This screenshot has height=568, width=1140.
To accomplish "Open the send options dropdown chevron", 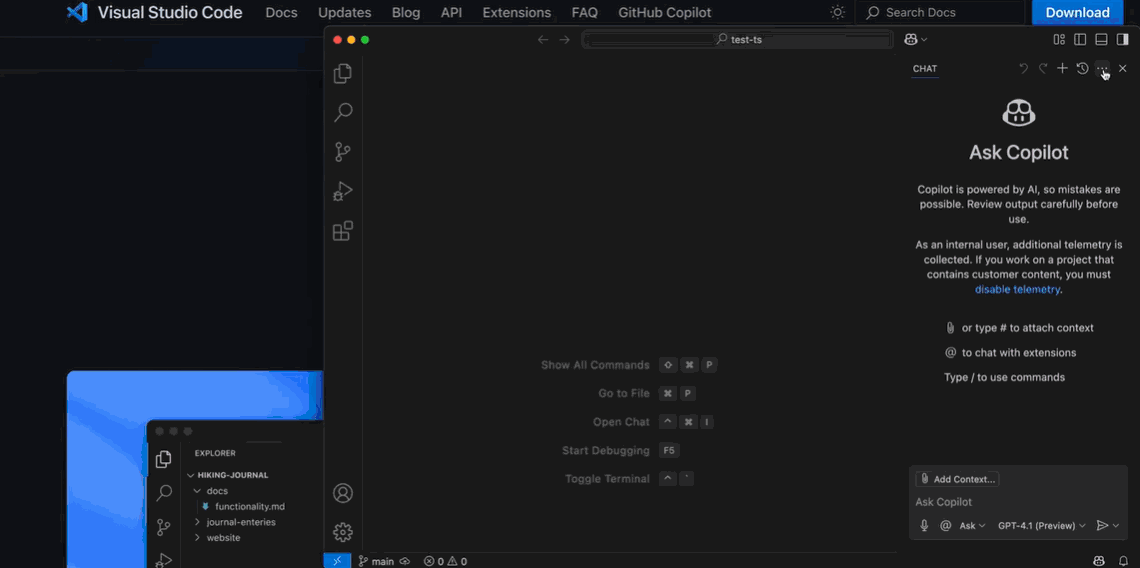I will pos(1116,525).
